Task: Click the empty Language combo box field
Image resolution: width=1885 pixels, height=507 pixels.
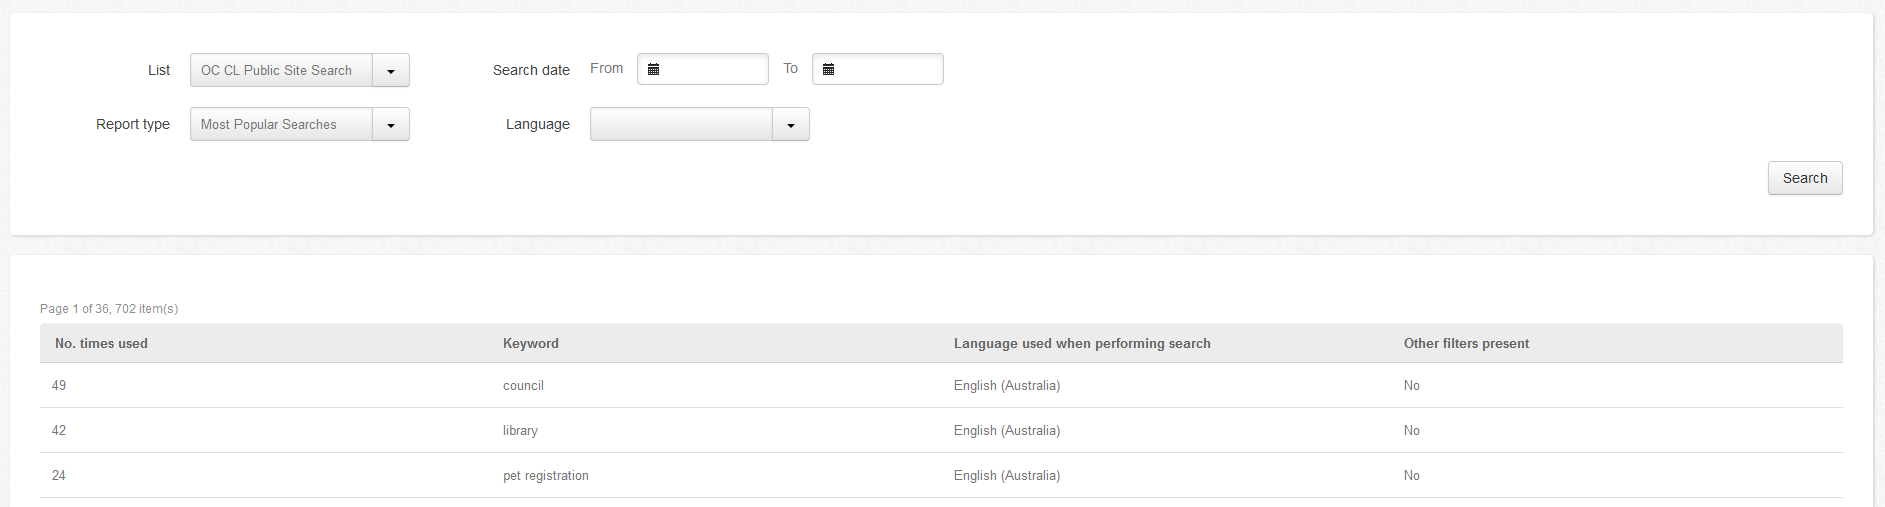Action: 681,125
